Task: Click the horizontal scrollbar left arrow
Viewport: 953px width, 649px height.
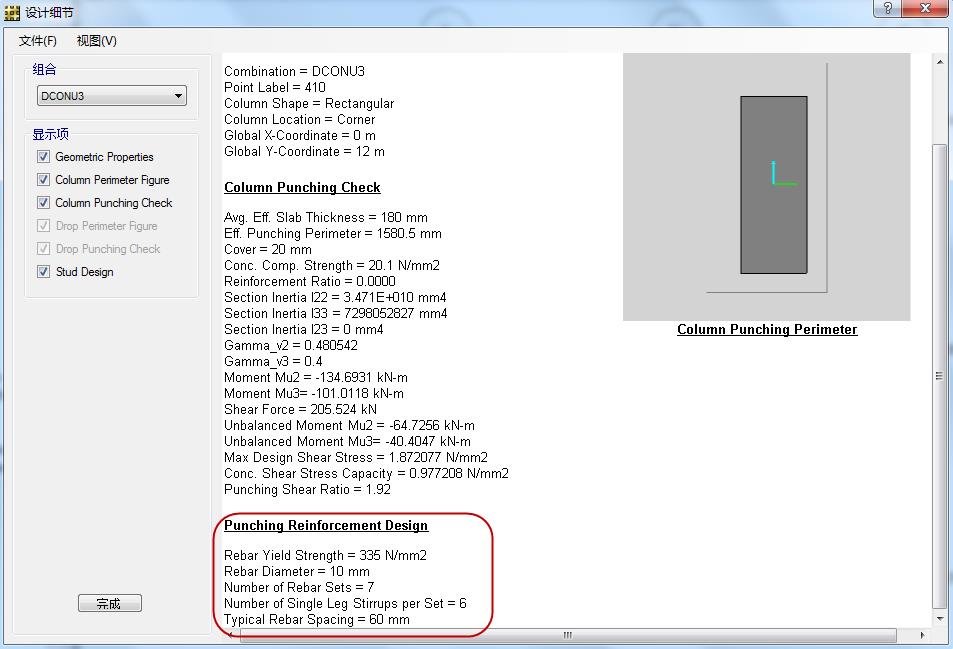Action: tap(232, 635)
